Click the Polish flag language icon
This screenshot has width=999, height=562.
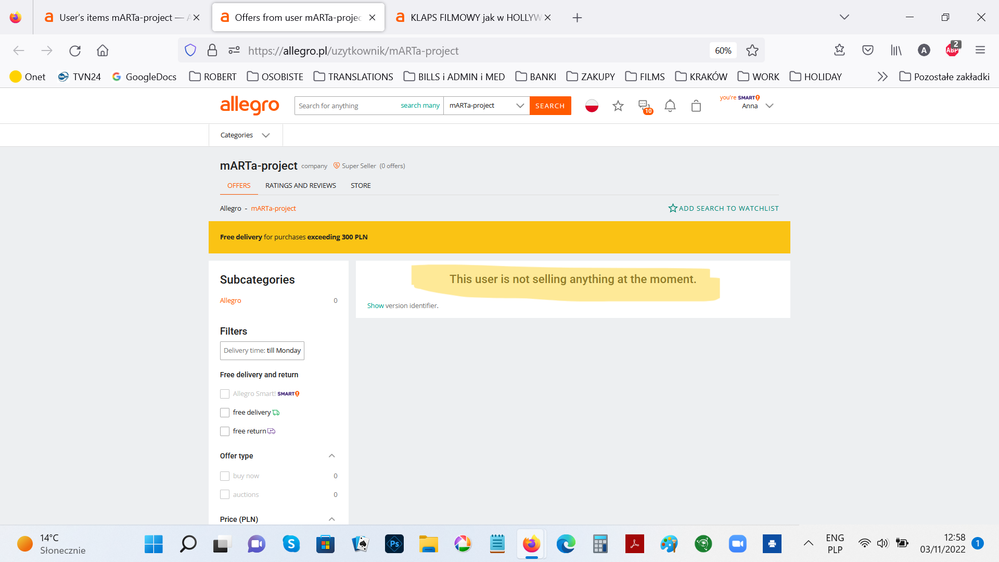592,106
